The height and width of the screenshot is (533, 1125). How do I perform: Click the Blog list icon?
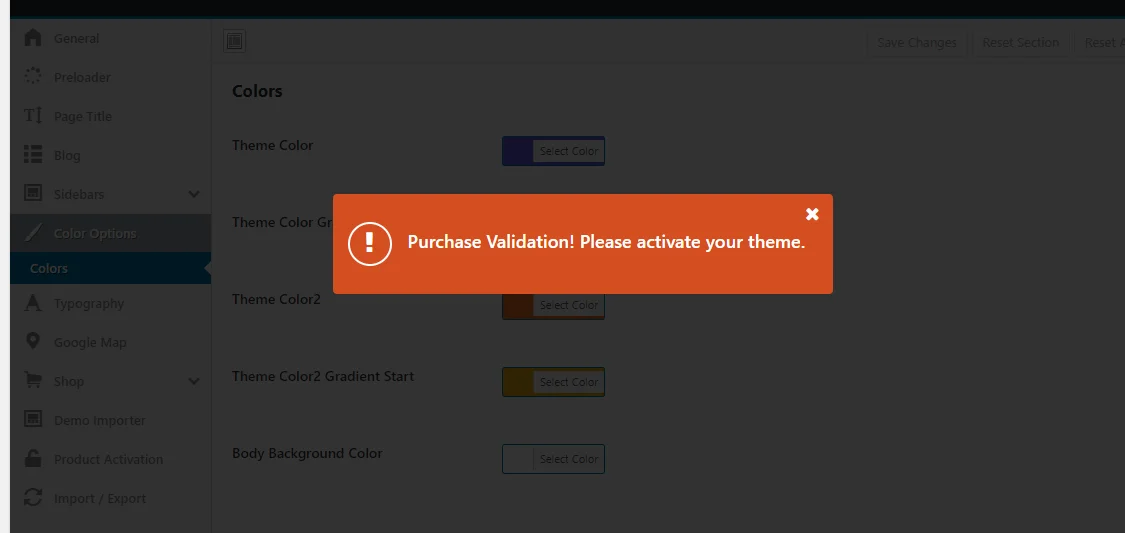(33, 155)
